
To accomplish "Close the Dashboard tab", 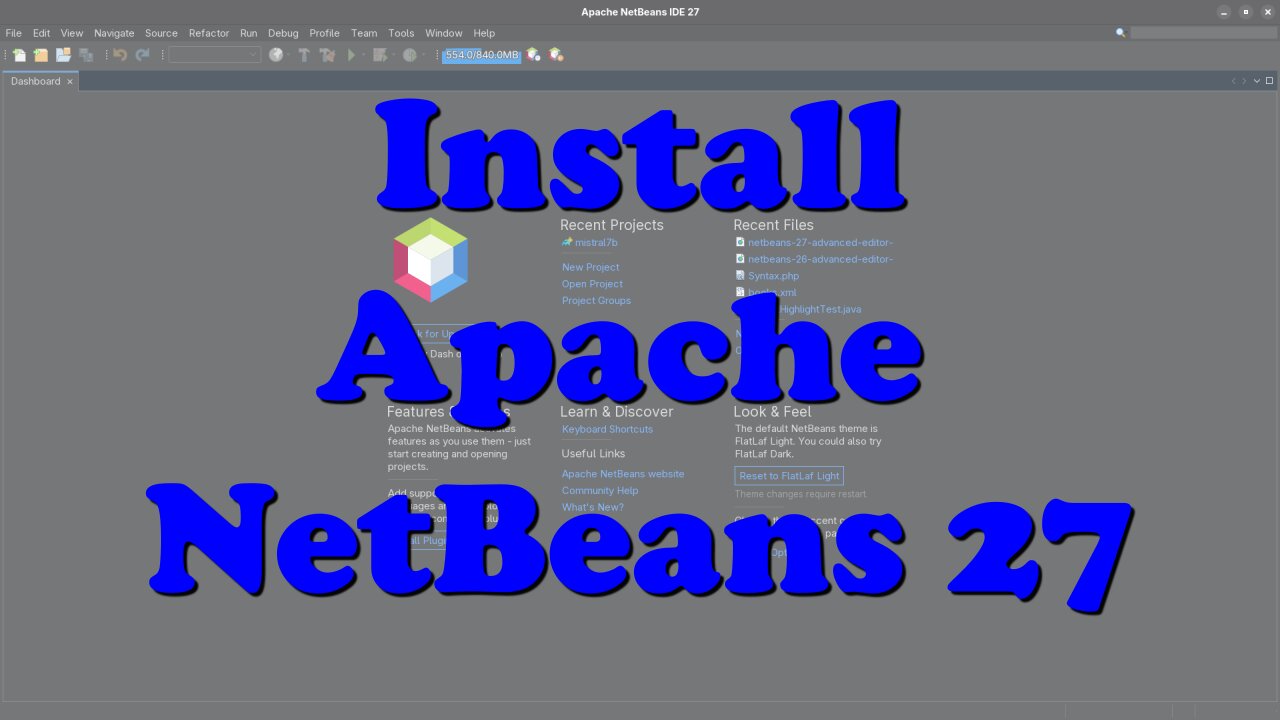I will (70, 82).
